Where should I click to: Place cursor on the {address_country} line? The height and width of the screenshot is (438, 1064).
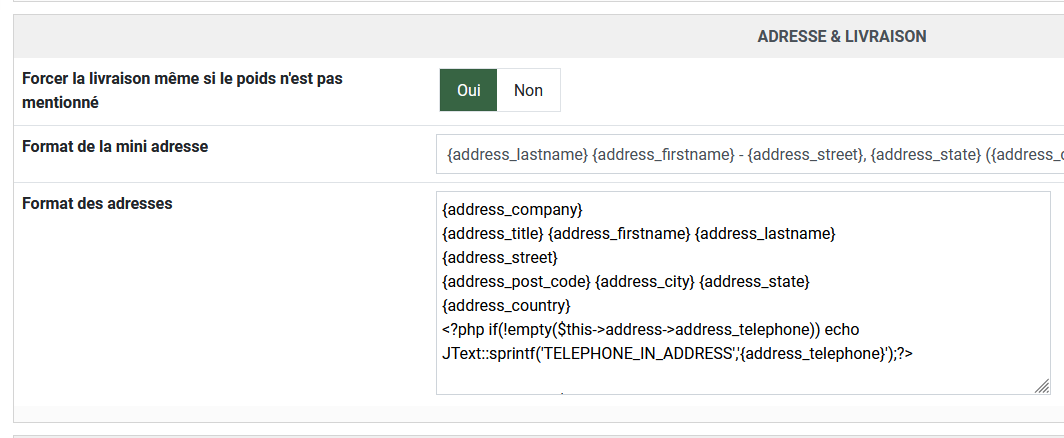(x=505, y=304)
